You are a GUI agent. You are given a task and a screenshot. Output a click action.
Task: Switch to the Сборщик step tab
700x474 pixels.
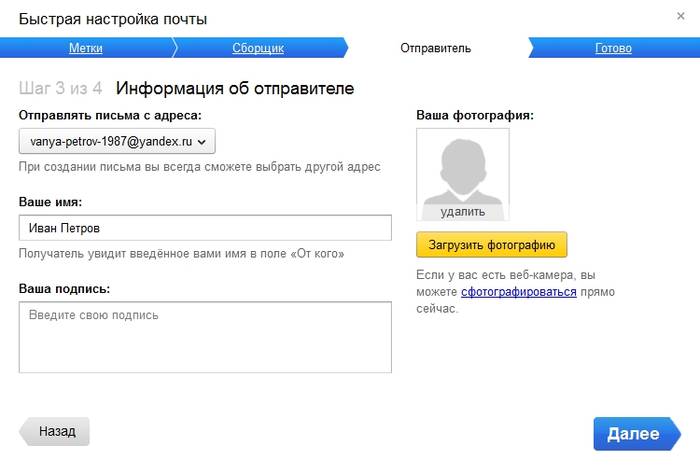pyautogui.click(x=259, y=48)
